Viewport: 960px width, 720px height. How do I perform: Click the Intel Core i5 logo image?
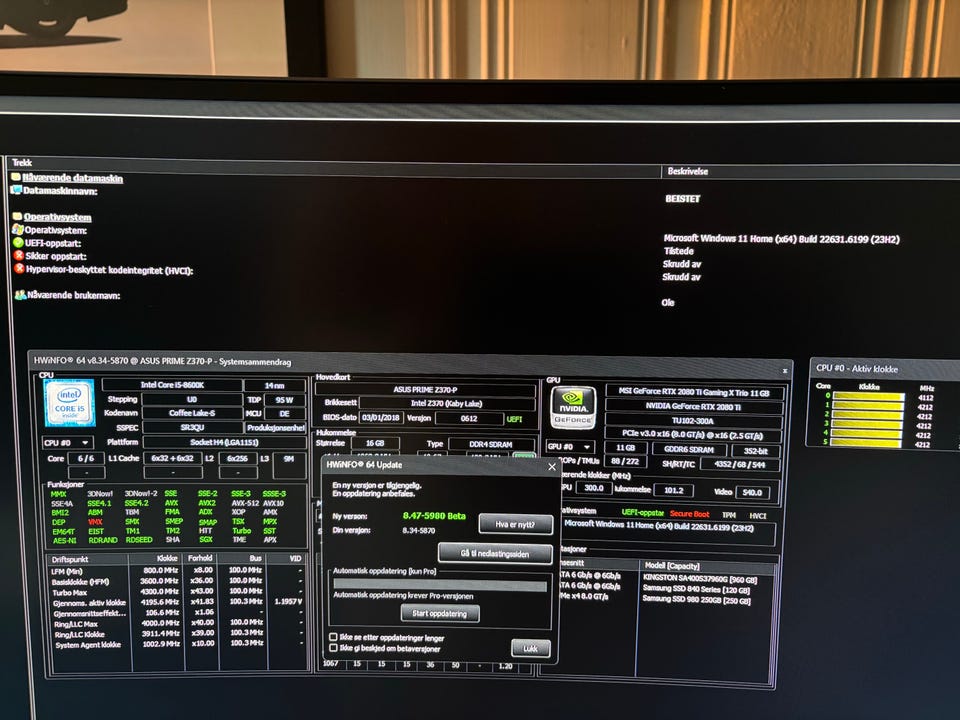pyautogui.click(x=70, y=402)
